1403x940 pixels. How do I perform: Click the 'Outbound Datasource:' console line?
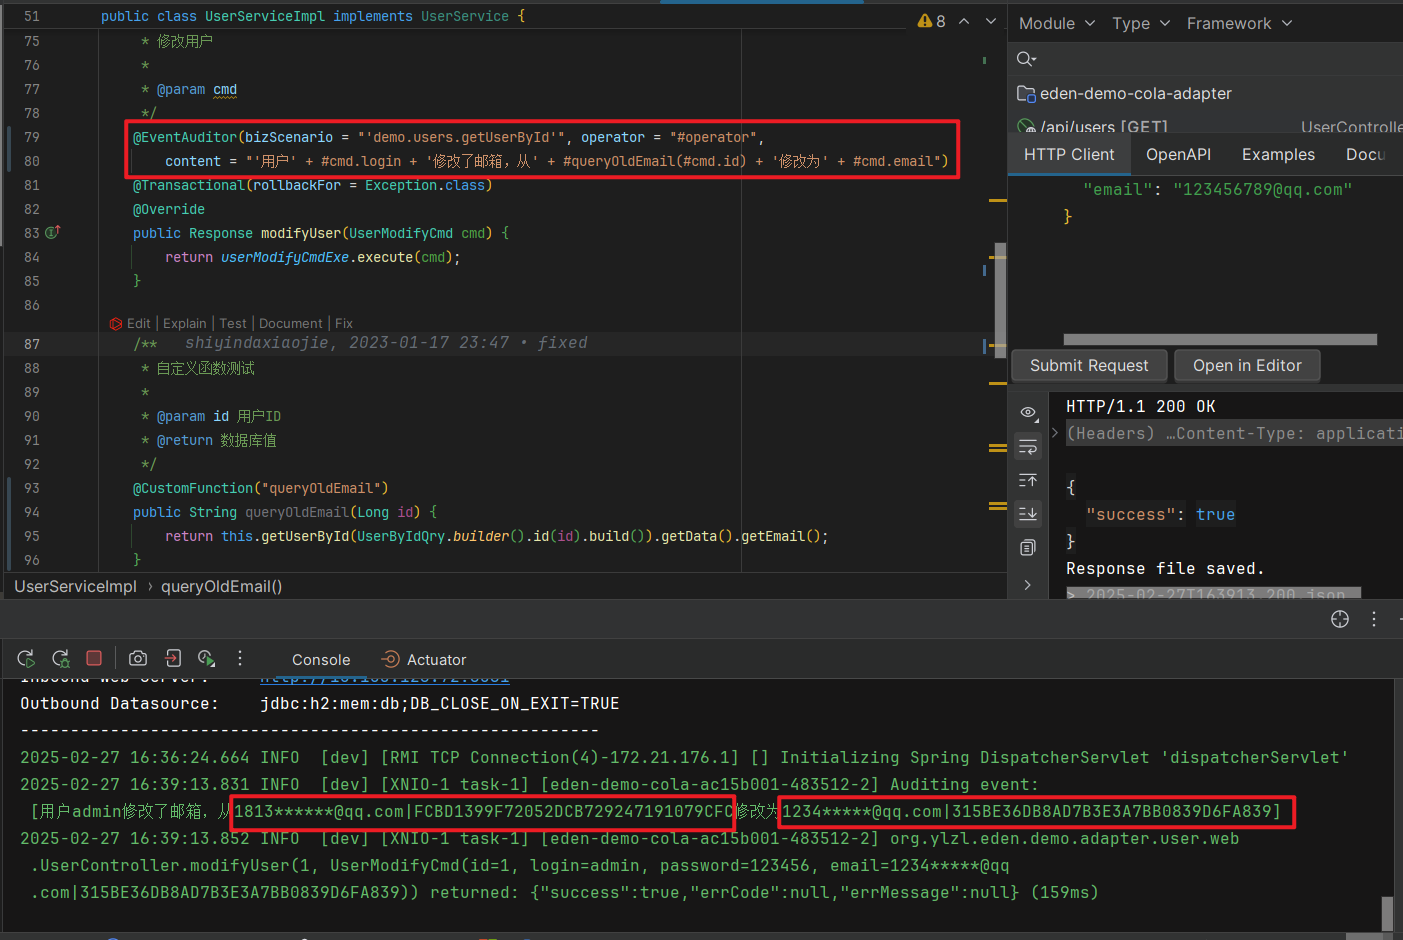click(119, 703)
